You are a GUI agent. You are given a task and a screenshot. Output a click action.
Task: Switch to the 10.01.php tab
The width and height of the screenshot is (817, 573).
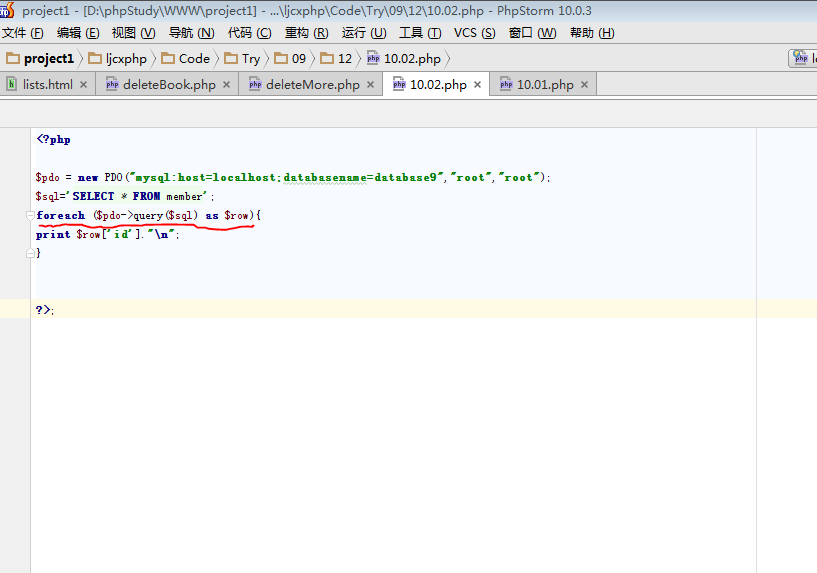[x=544, y=84]
